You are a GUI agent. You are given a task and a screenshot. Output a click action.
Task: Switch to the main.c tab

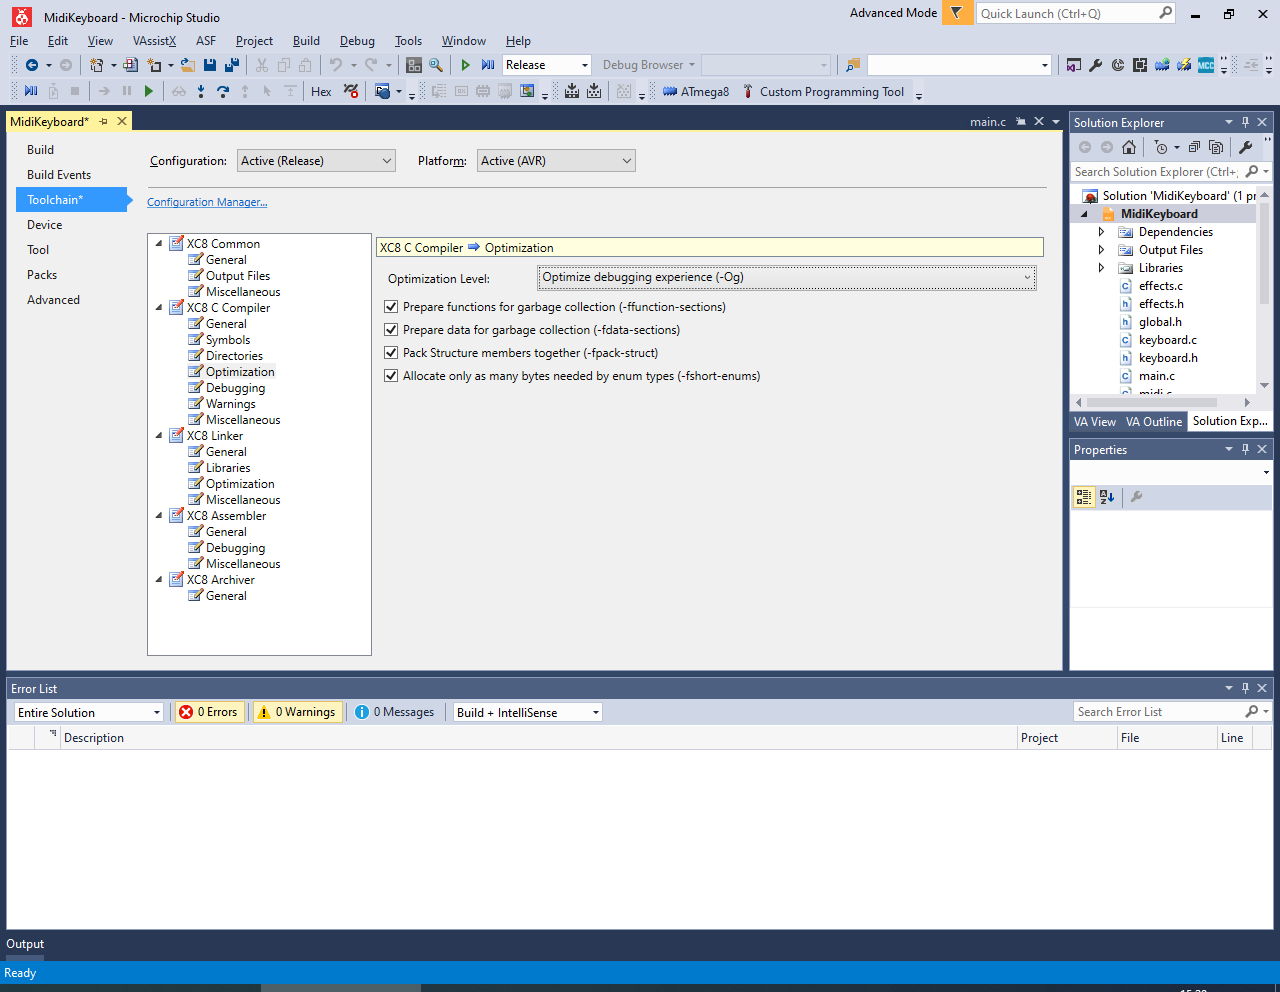(987, 122)
